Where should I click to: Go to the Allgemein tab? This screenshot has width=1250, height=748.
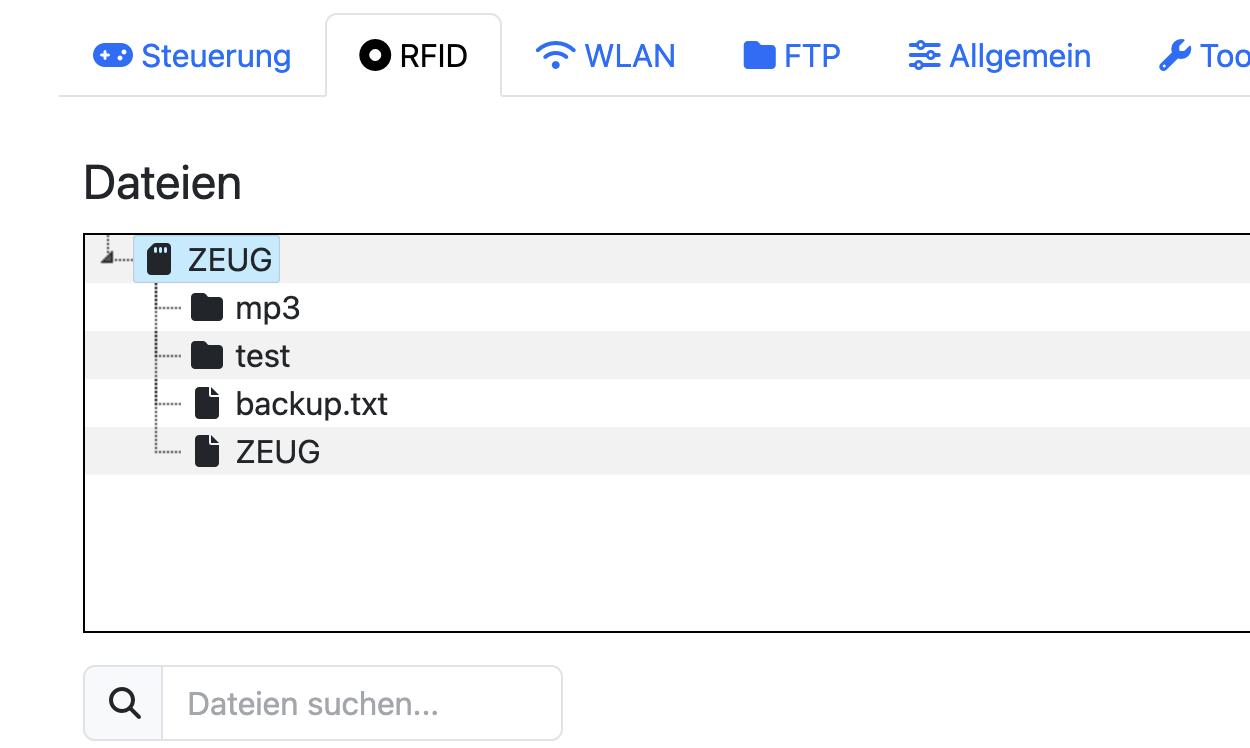click(x=1019, y=56)
